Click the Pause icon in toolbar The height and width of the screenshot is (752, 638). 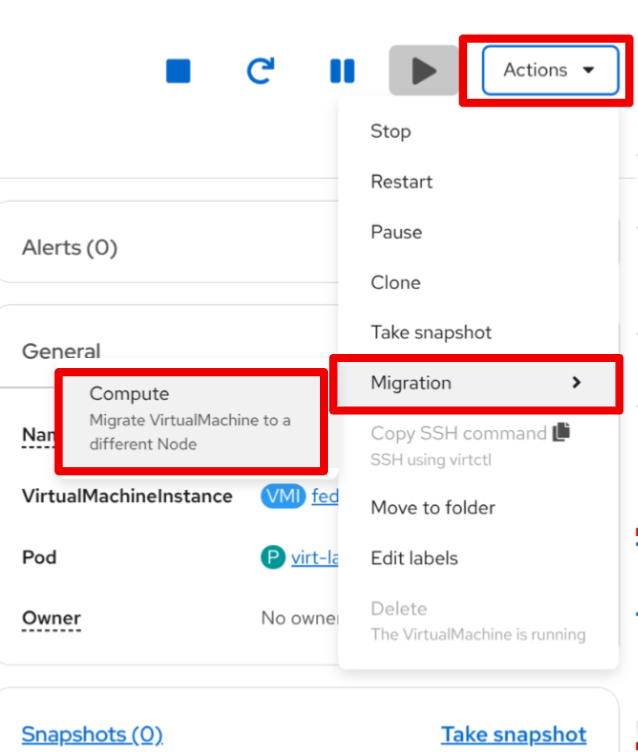pyautogui.click(x=342, y=71)
